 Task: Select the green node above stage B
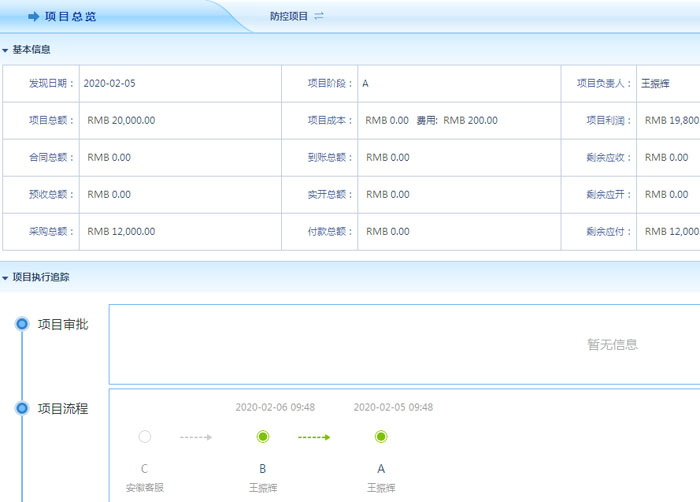(263, 437)
